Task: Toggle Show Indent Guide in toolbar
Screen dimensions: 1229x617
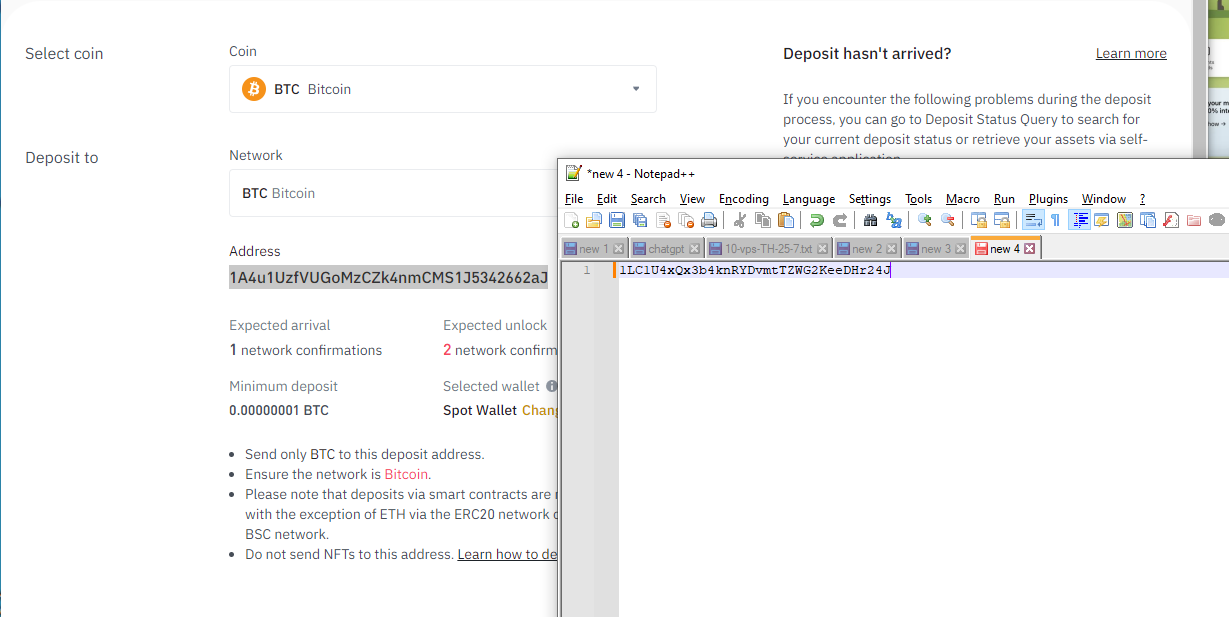Action: [x=1081, y=220]
